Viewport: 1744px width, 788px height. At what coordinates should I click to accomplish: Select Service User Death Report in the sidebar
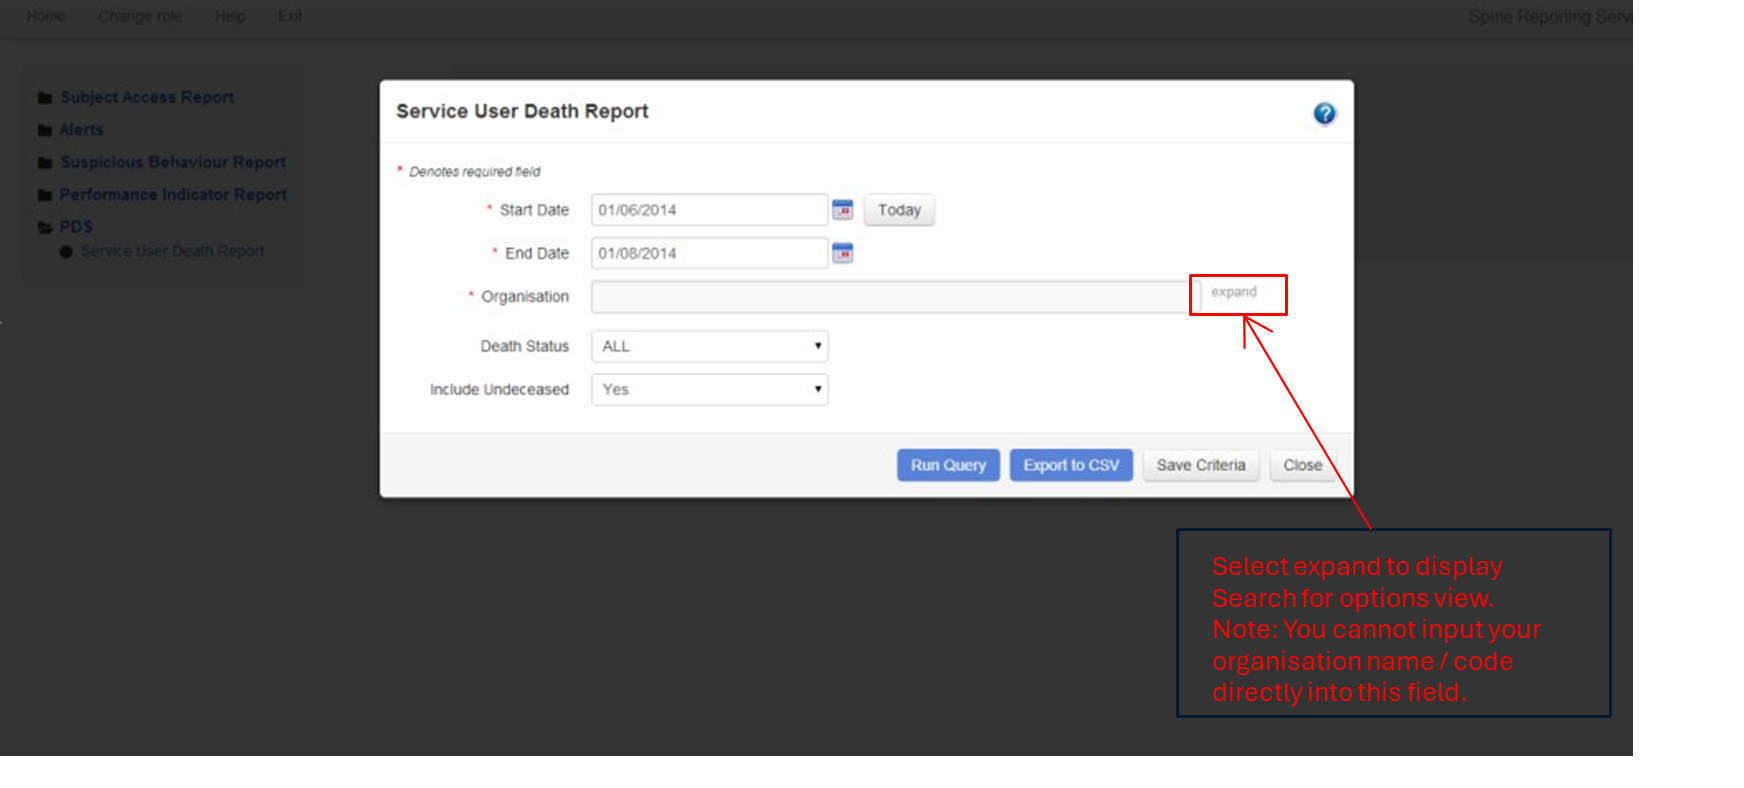point(173,251)
